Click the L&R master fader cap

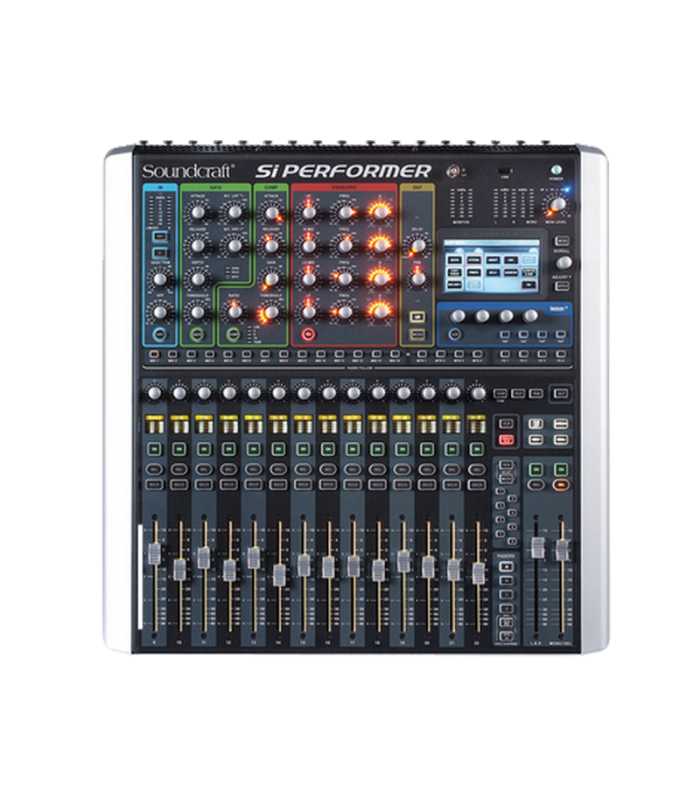click(537, 547)
